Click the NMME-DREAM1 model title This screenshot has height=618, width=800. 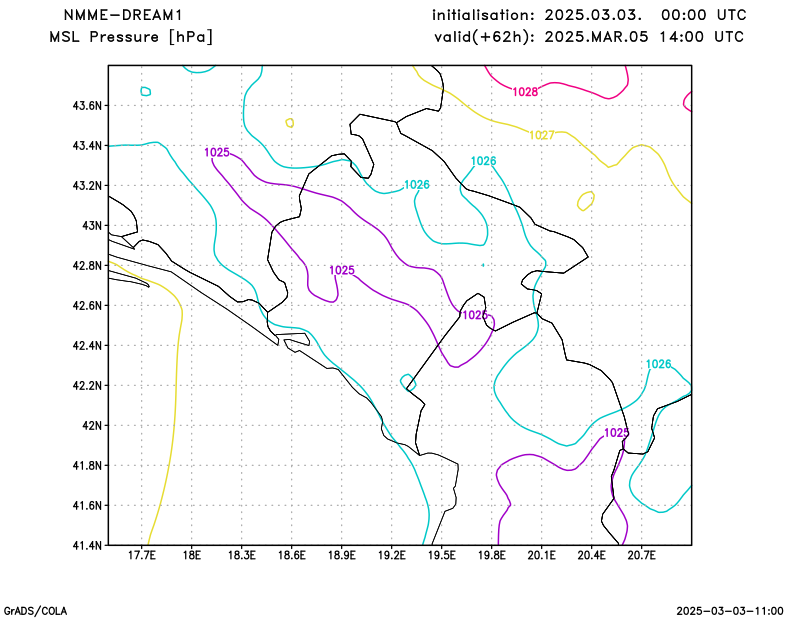(123, 15)
